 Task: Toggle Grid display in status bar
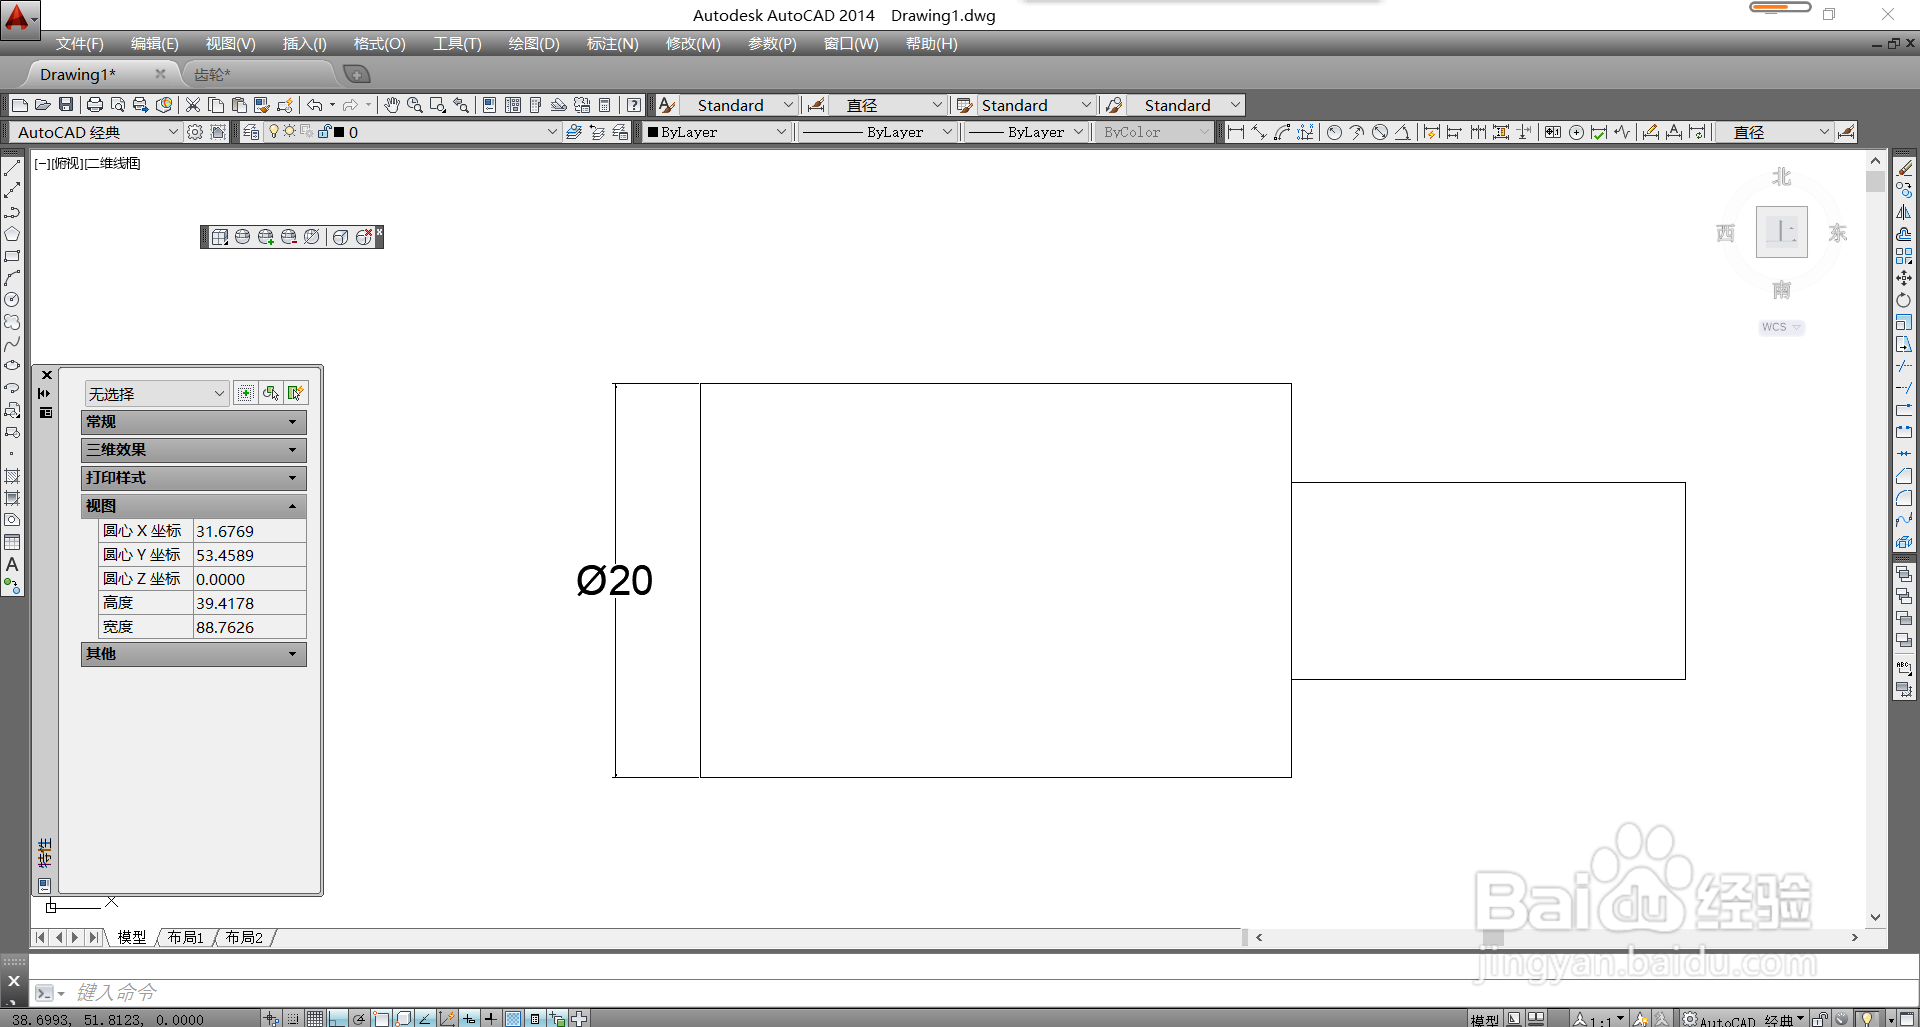click(315, 1018)
